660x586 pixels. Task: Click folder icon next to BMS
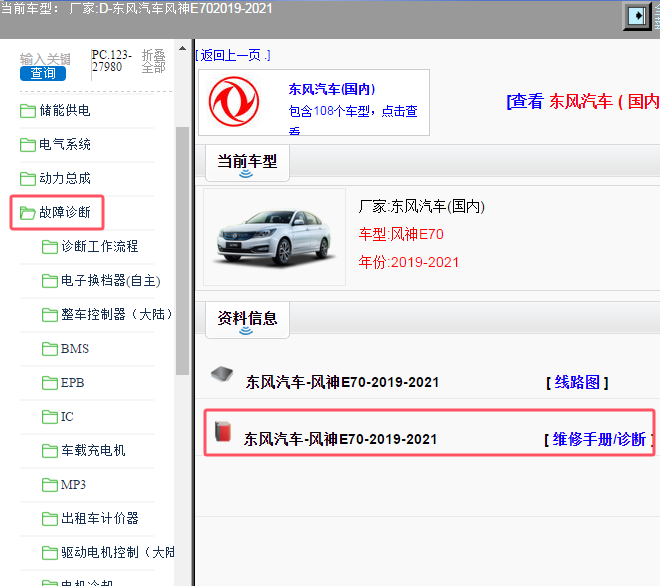tap(50, 349)
